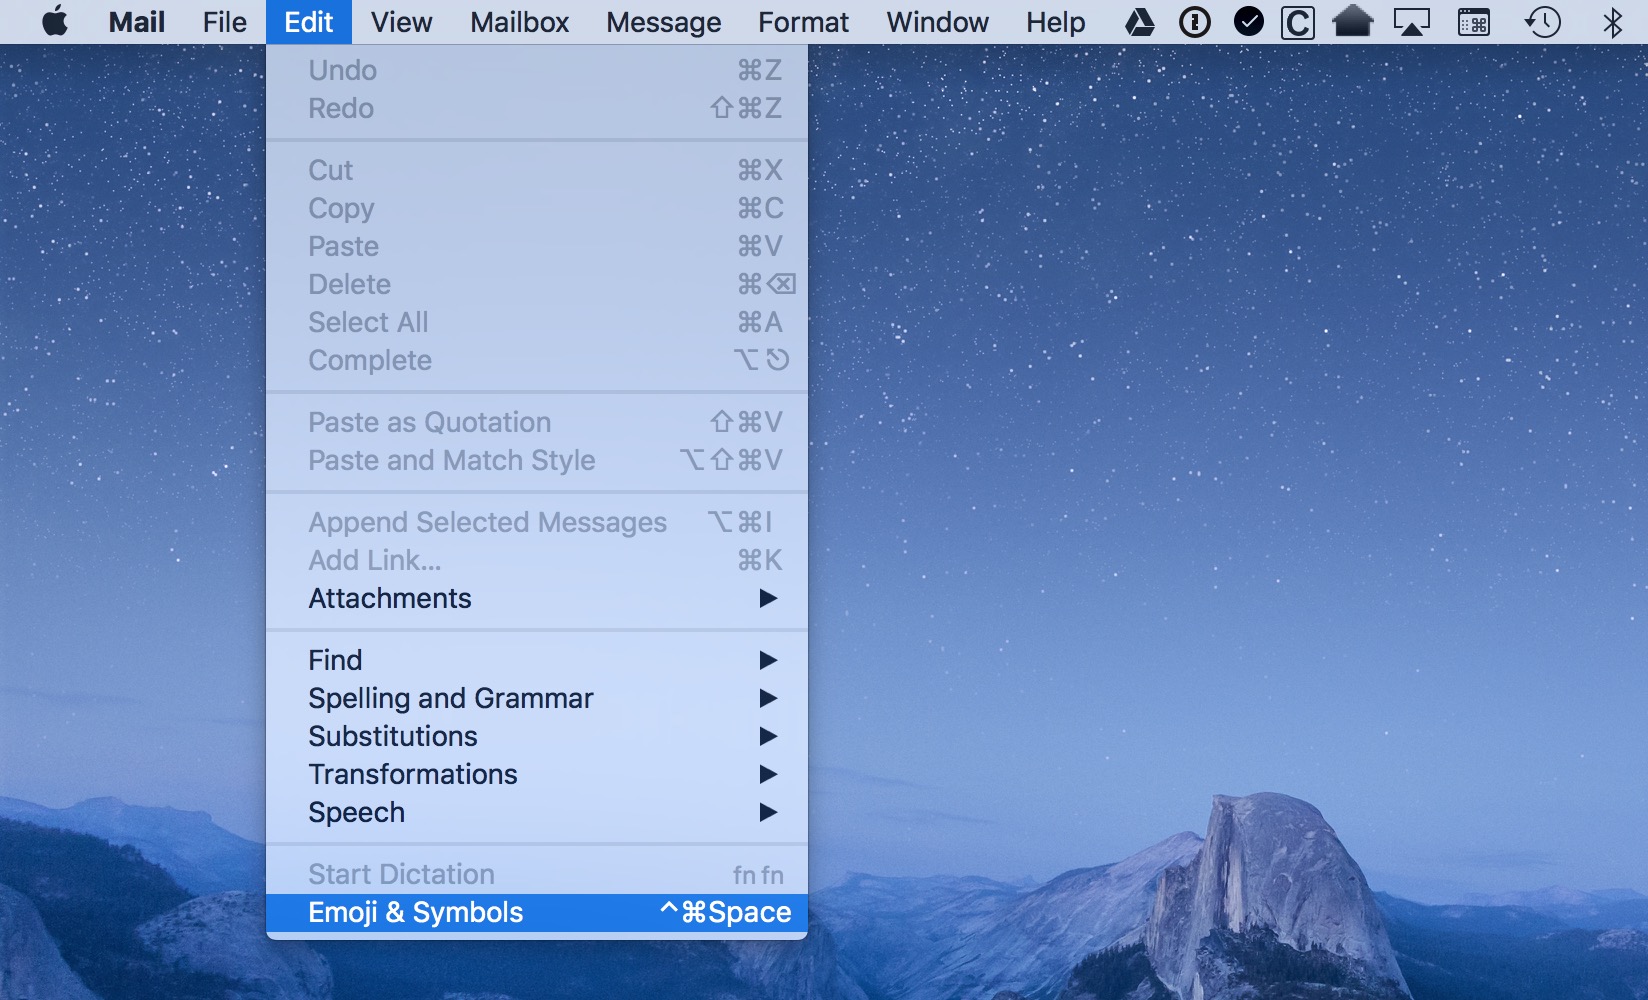Expand the Speech submenu

(x=537, y=812)
